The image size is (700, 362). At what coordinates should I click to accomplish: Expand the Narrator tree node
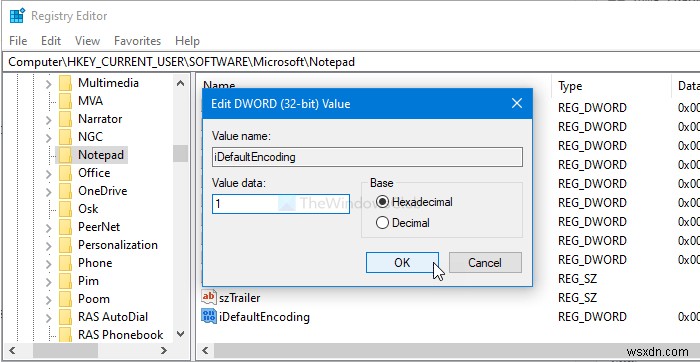49,119
